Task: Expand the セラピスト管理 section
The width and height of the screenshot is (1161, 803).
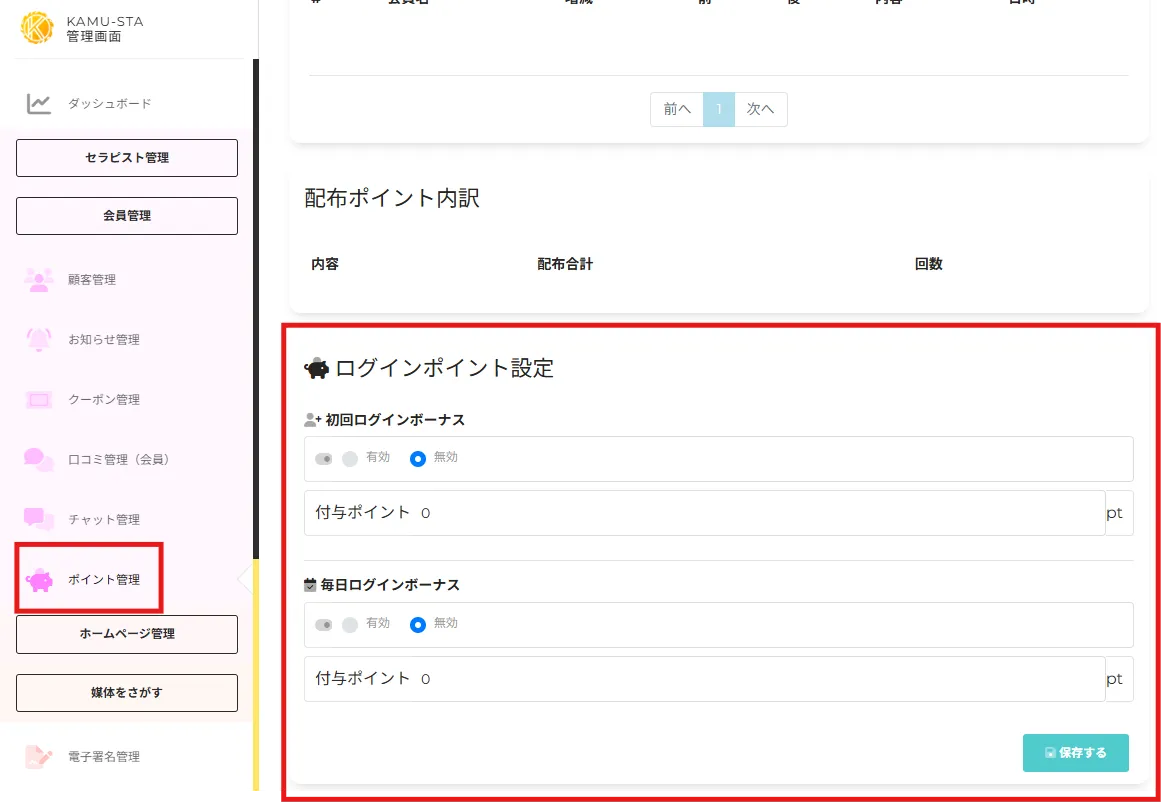Action: [127, 158]
